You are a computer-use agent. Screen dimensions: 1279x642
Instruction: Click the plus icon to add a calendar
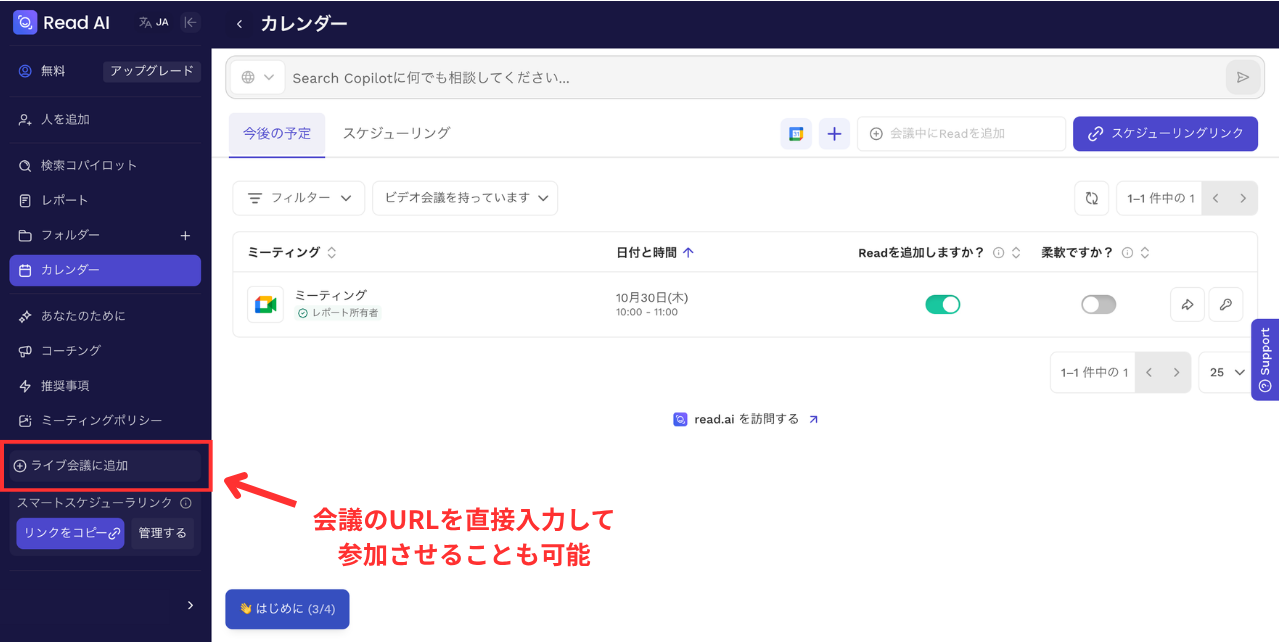click(x=833, y=133)
